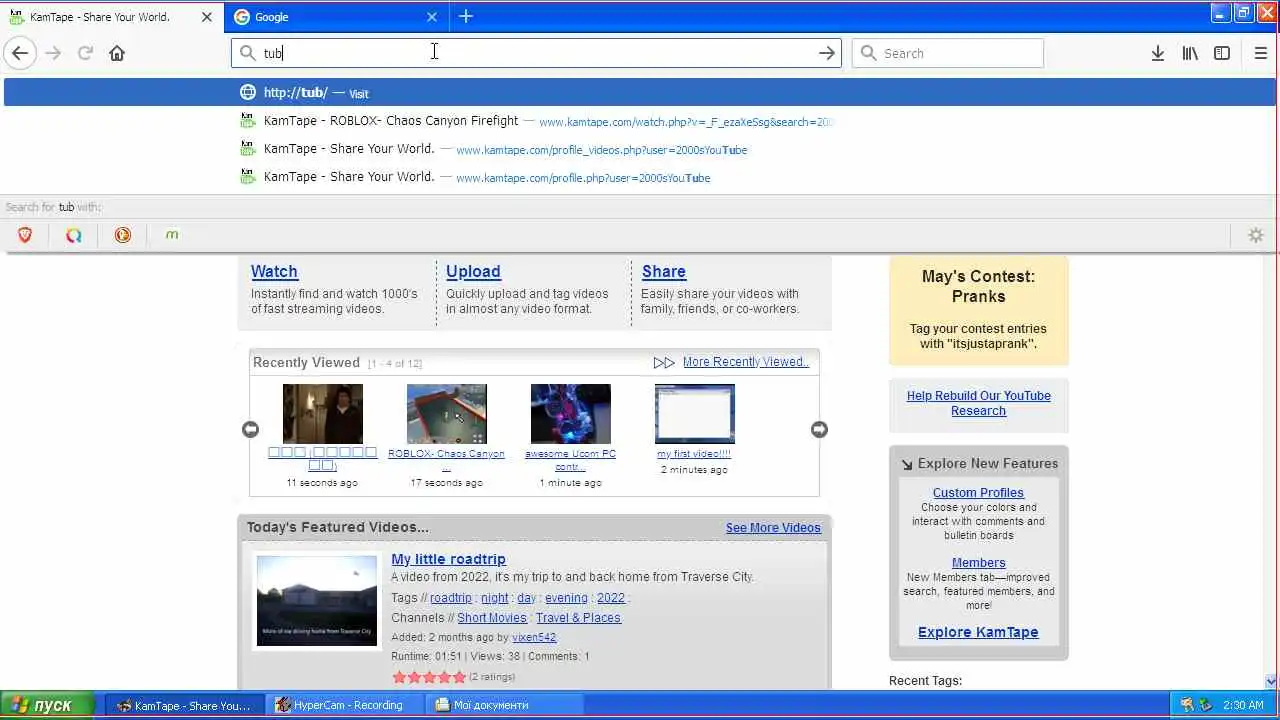Click the evening tag link

point(566,598)
